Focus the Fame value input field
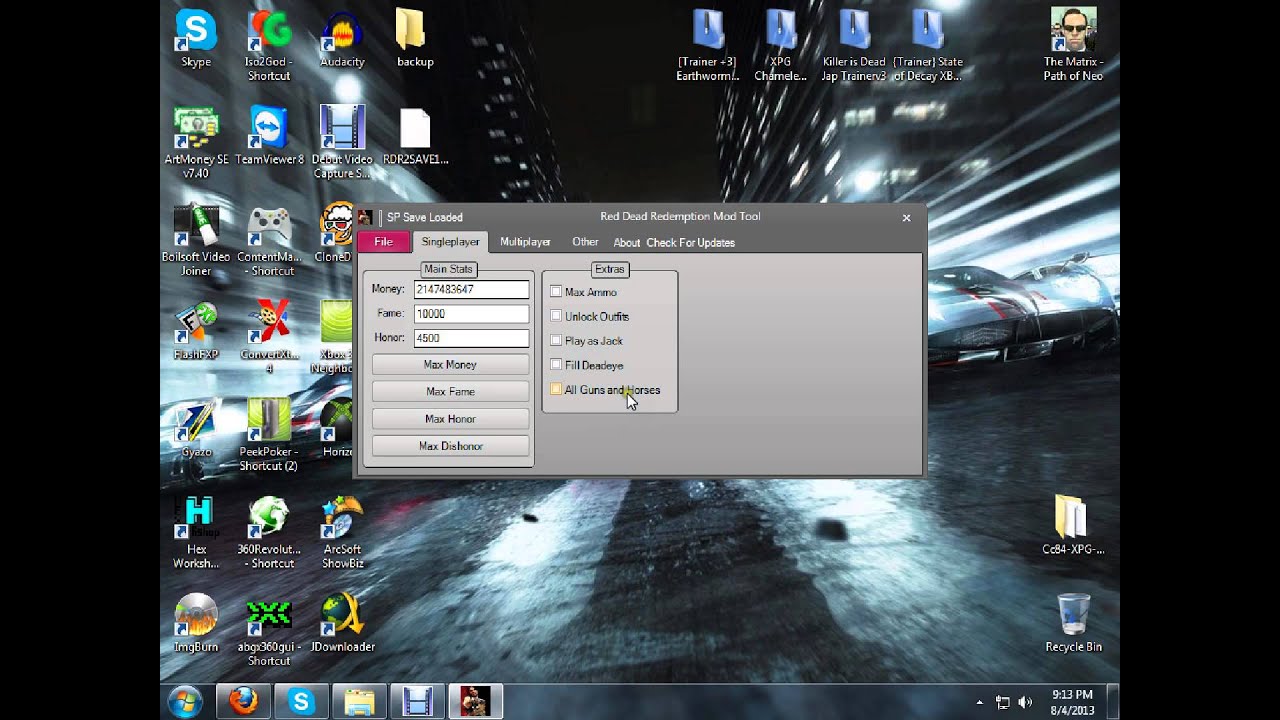The width and height of the screenshot is (1280, 720). coord(471,314)
